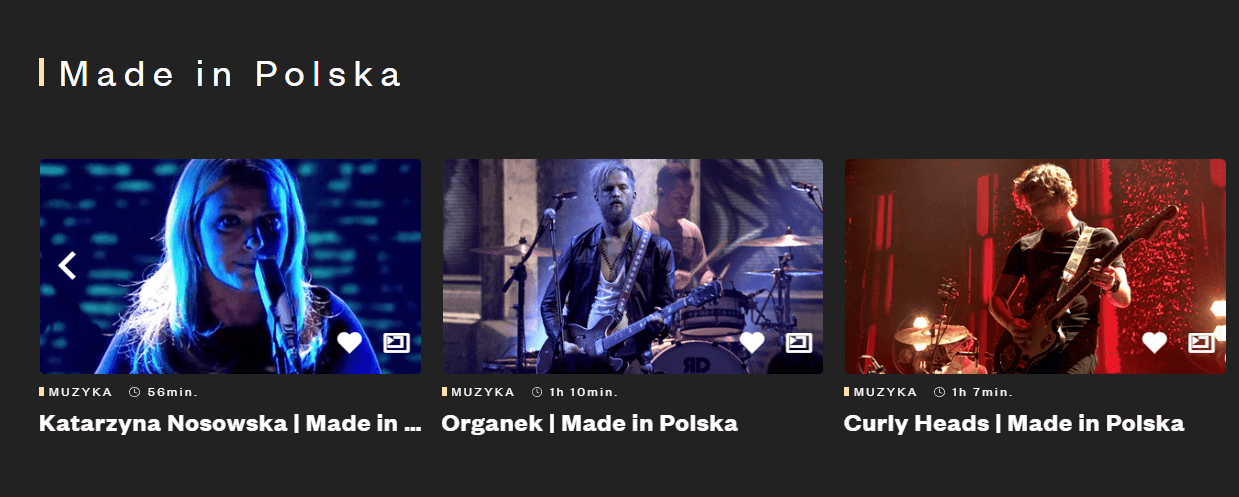Viewport: 1239px width, 497px height.
Task: Like the Organek concert with heart icon
Action: coord(752,343)
